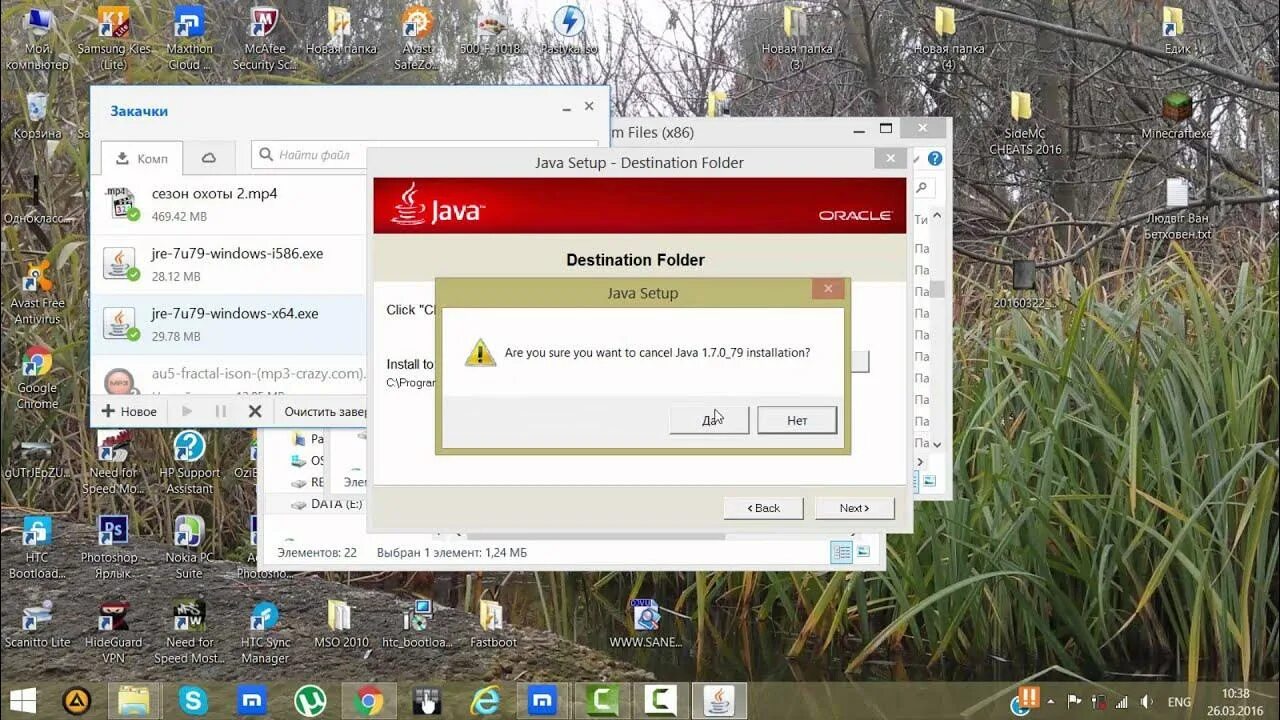Click the Next button in Java Setup
Image resolution: width=1280 pixels, height=720 pixels.
click(854, 508)
